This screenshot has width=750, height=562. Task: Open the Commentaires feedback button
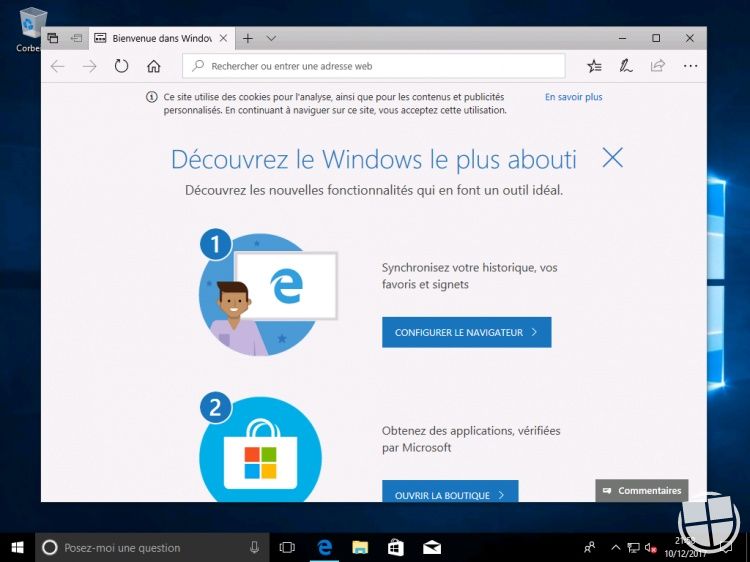tap(642, 491)
